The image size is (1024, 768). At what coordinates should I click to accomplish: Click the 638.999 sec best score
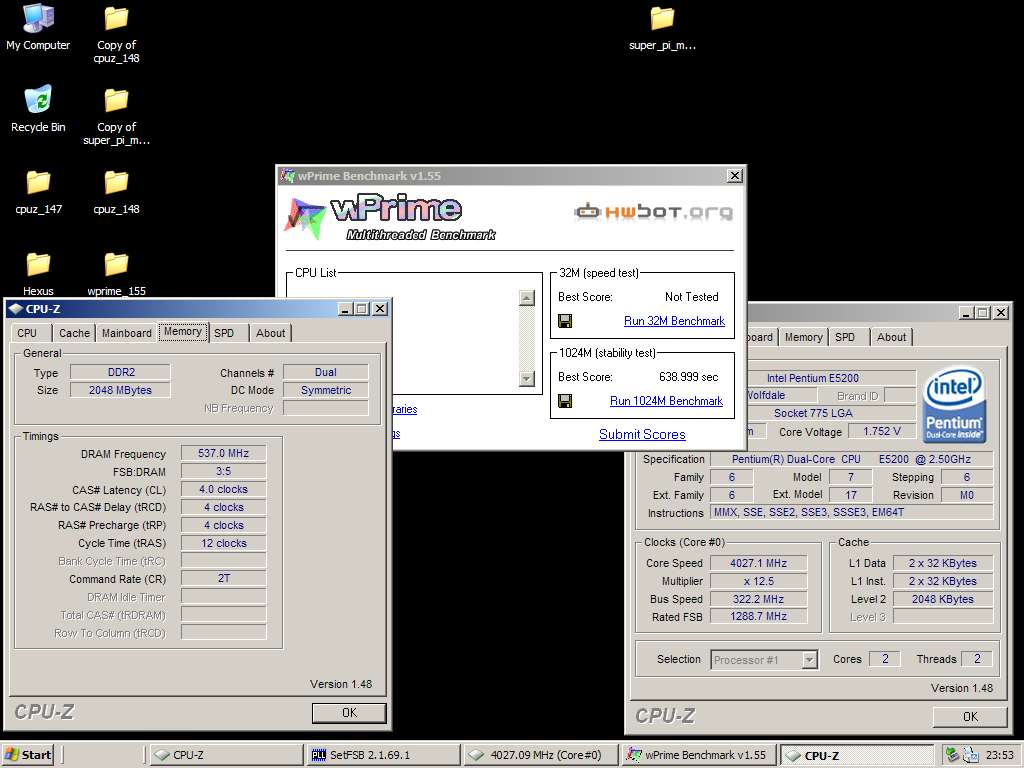pos(688,377)
